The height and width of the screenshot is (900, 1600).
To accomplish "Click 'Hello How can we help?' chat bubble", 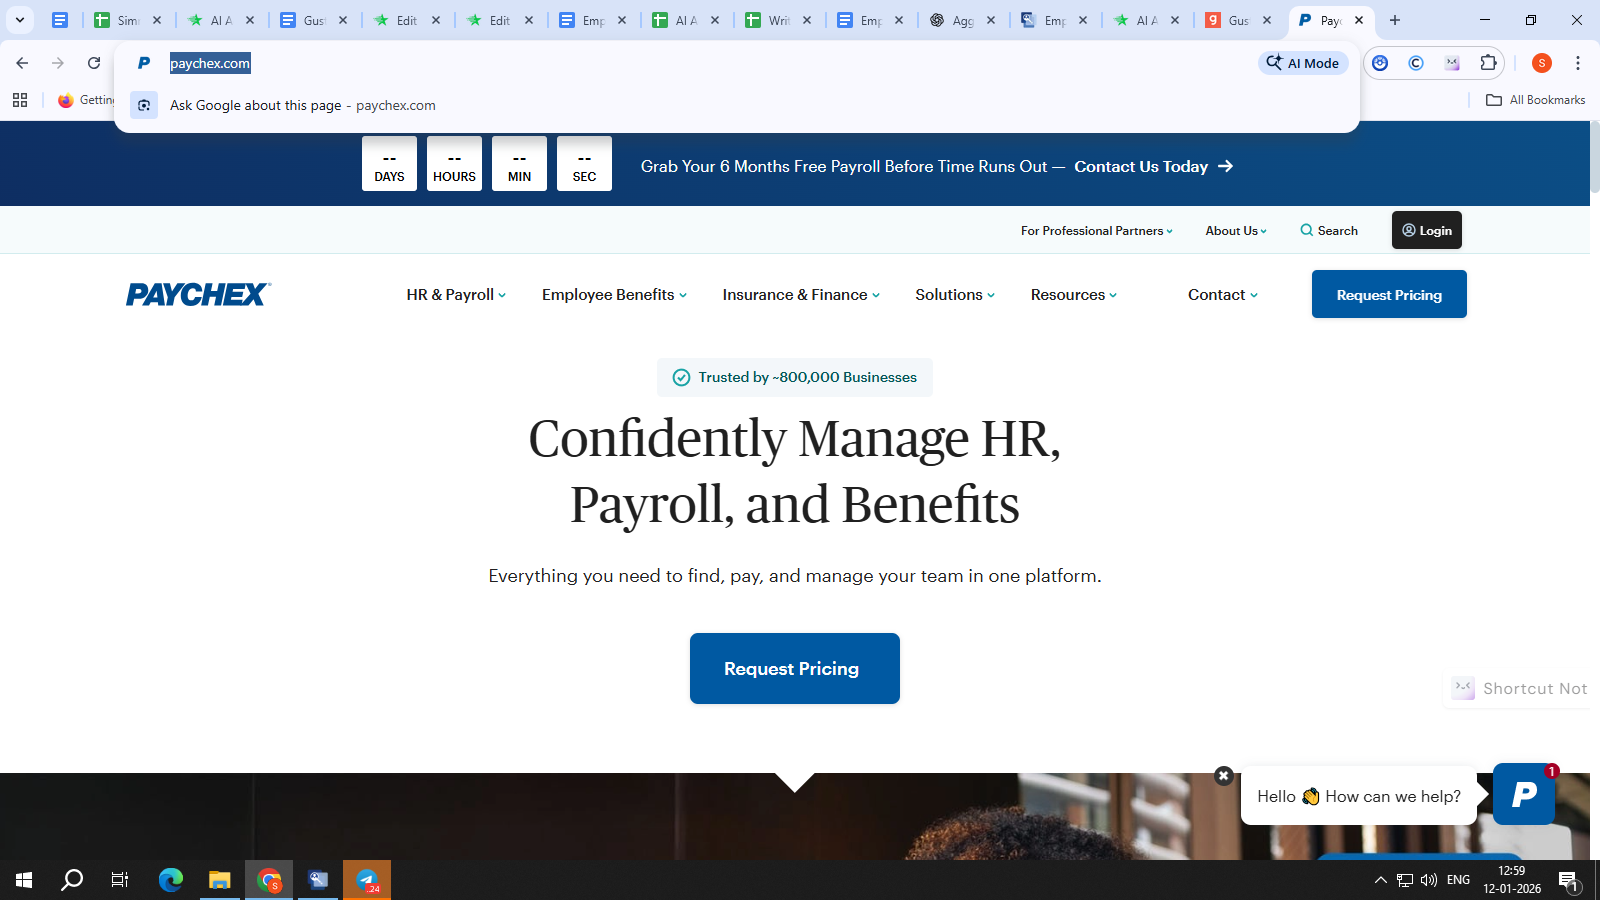I will (x=1359, y=796).
